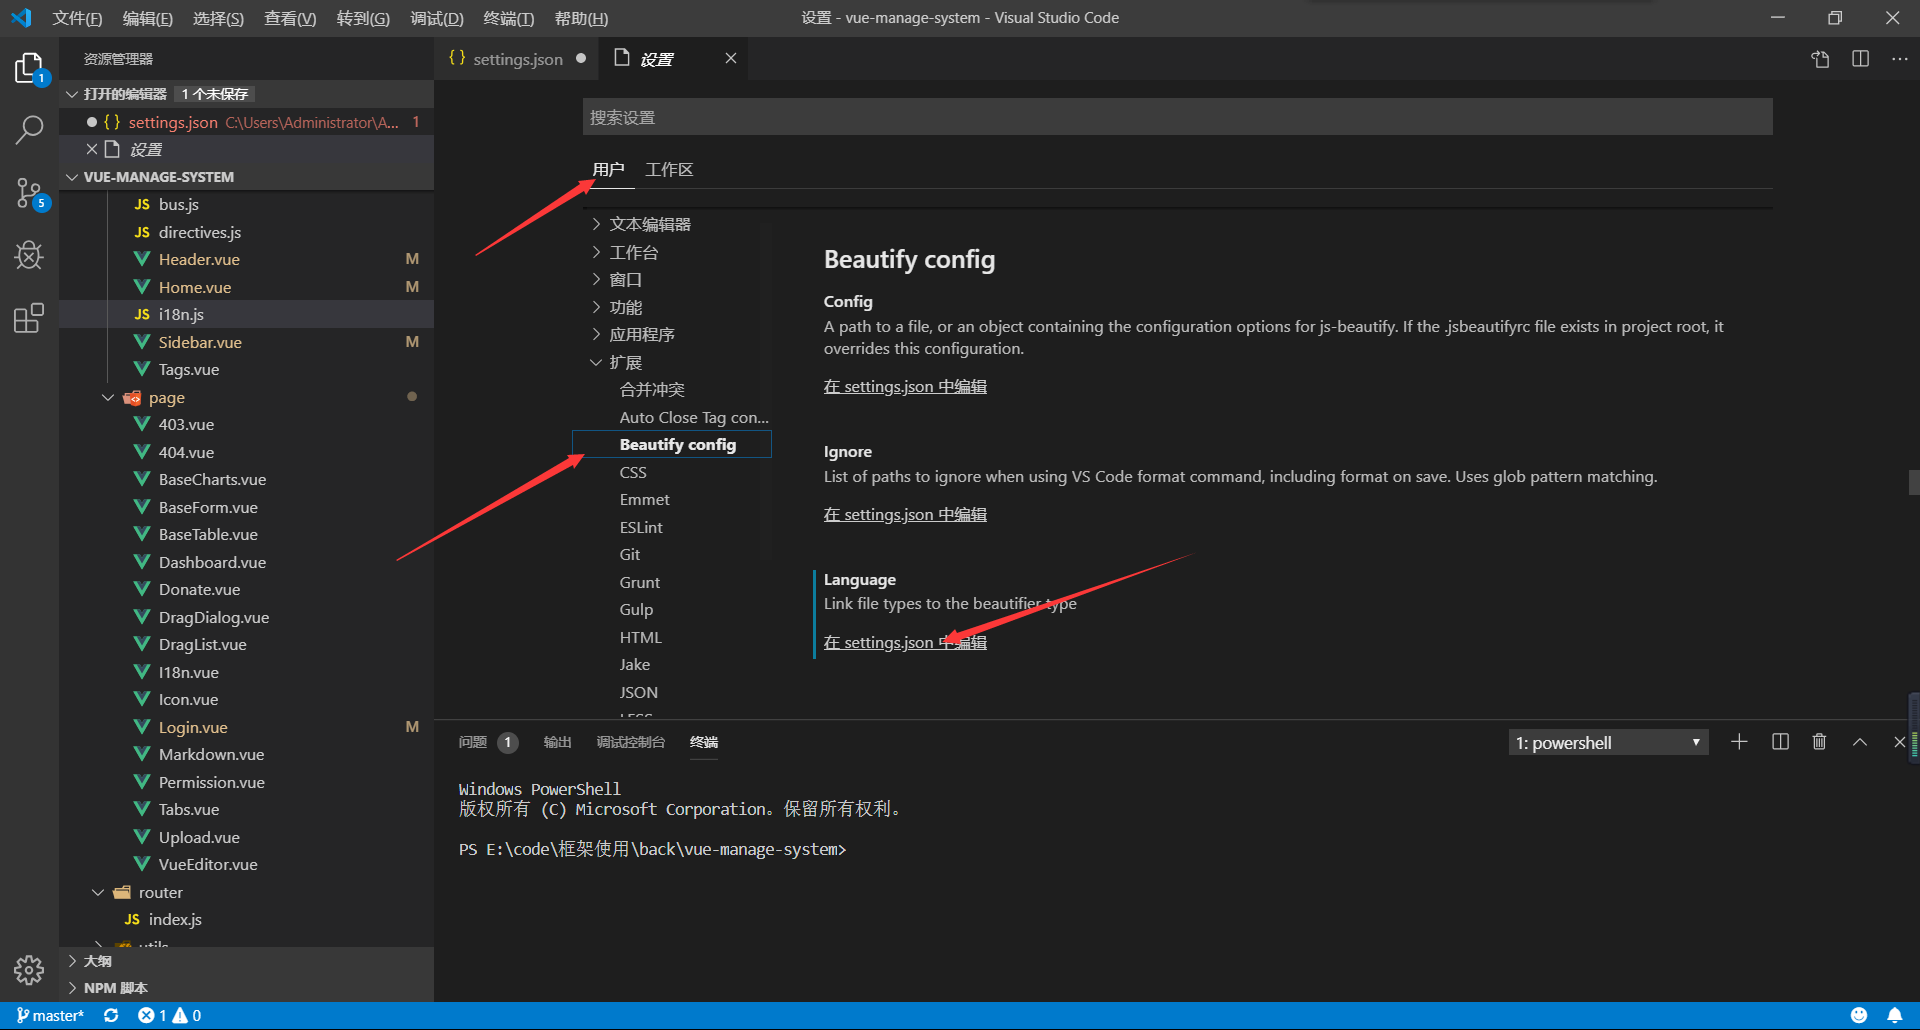Maximize the panel with the chevron toggle
This screenshot has width=1920, height=1030.
coord(1860,742)
